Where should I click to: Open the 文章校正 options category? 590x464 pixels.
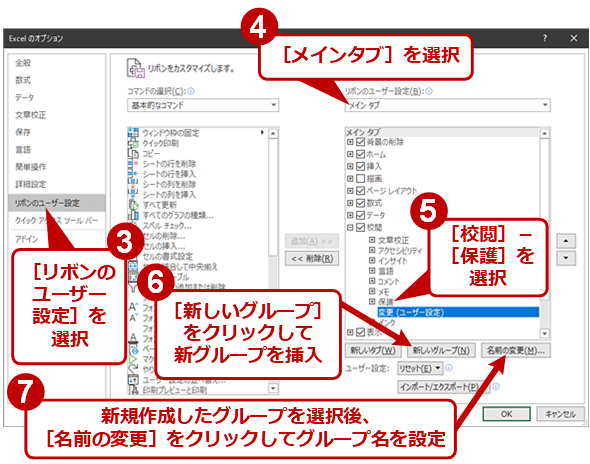click(x=30, y=115)
